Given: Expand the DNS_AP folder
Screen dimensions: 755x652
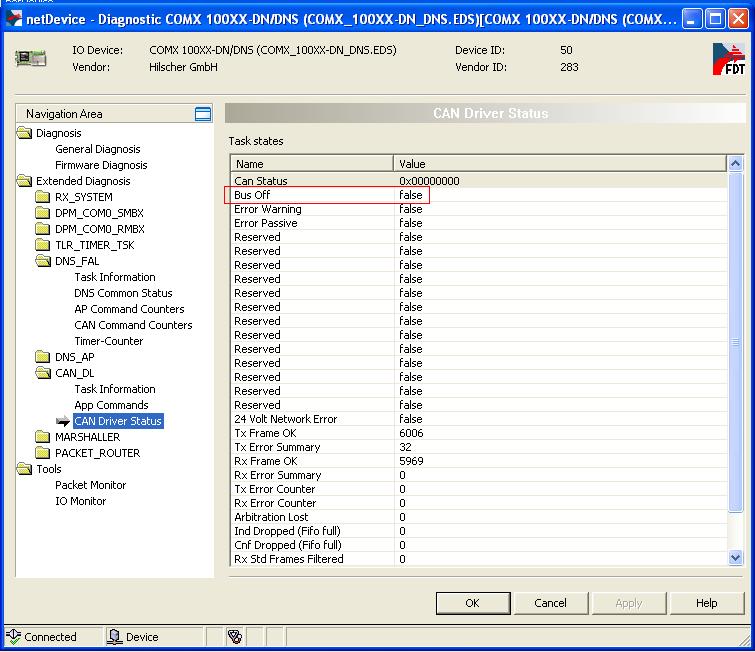Looking at the screenshot, I should [43, 357].
